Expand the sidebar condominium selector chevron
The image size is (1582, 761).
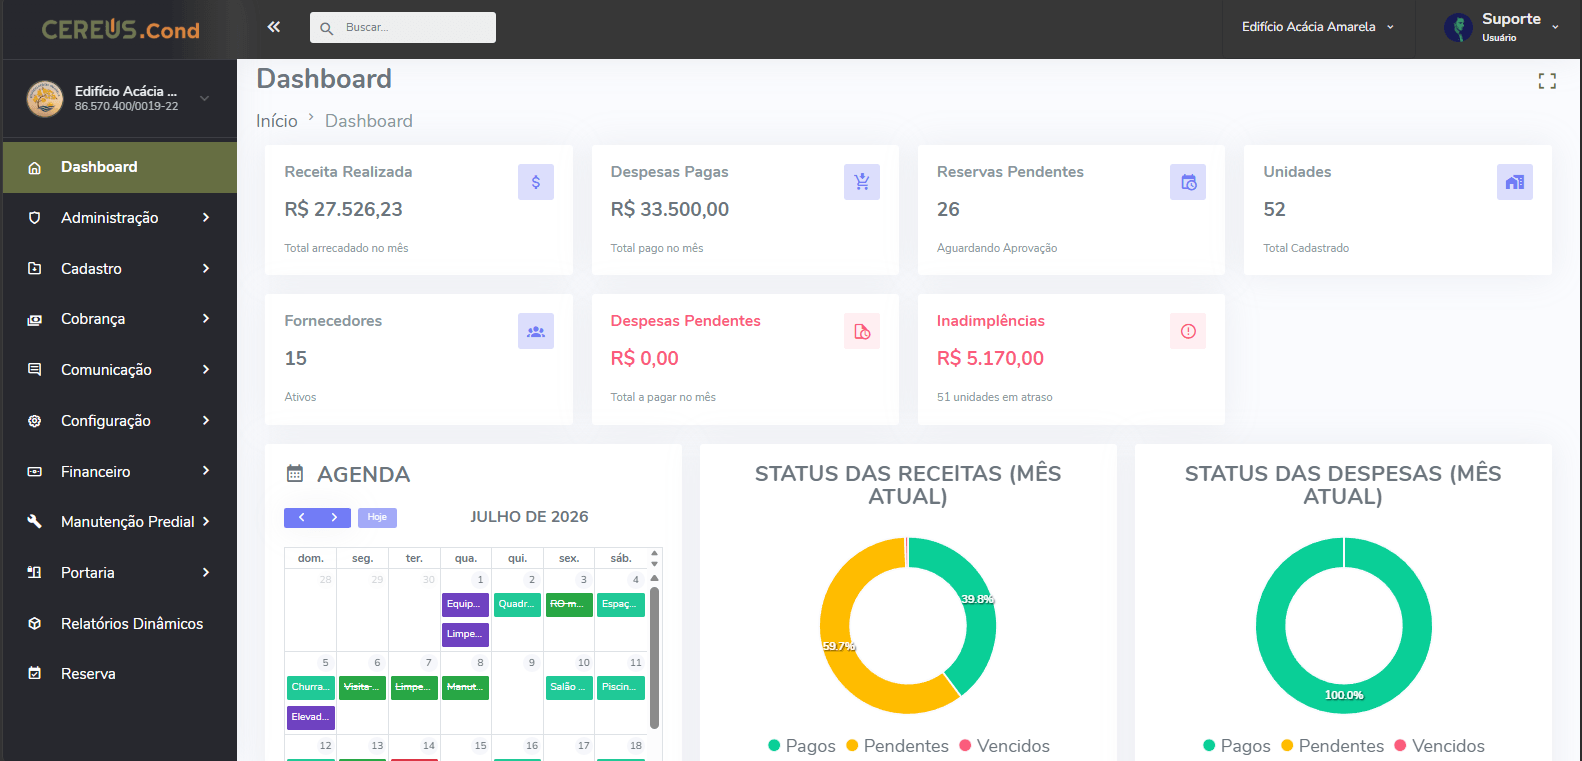coord(204,98)
